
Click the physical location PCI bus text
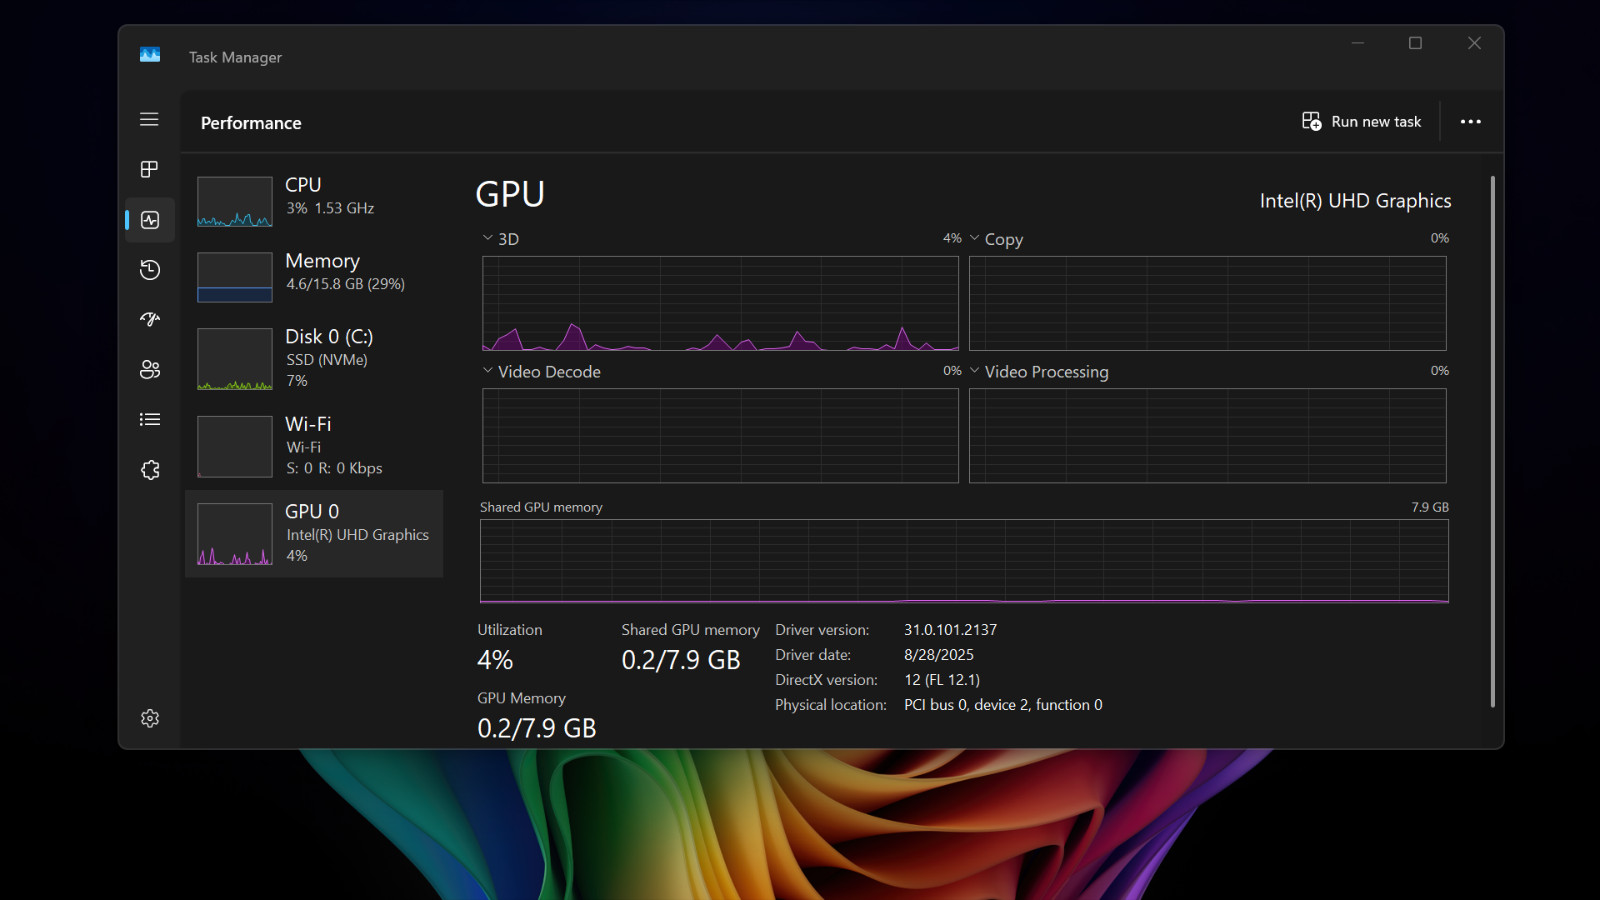(x=1003, y=705)
